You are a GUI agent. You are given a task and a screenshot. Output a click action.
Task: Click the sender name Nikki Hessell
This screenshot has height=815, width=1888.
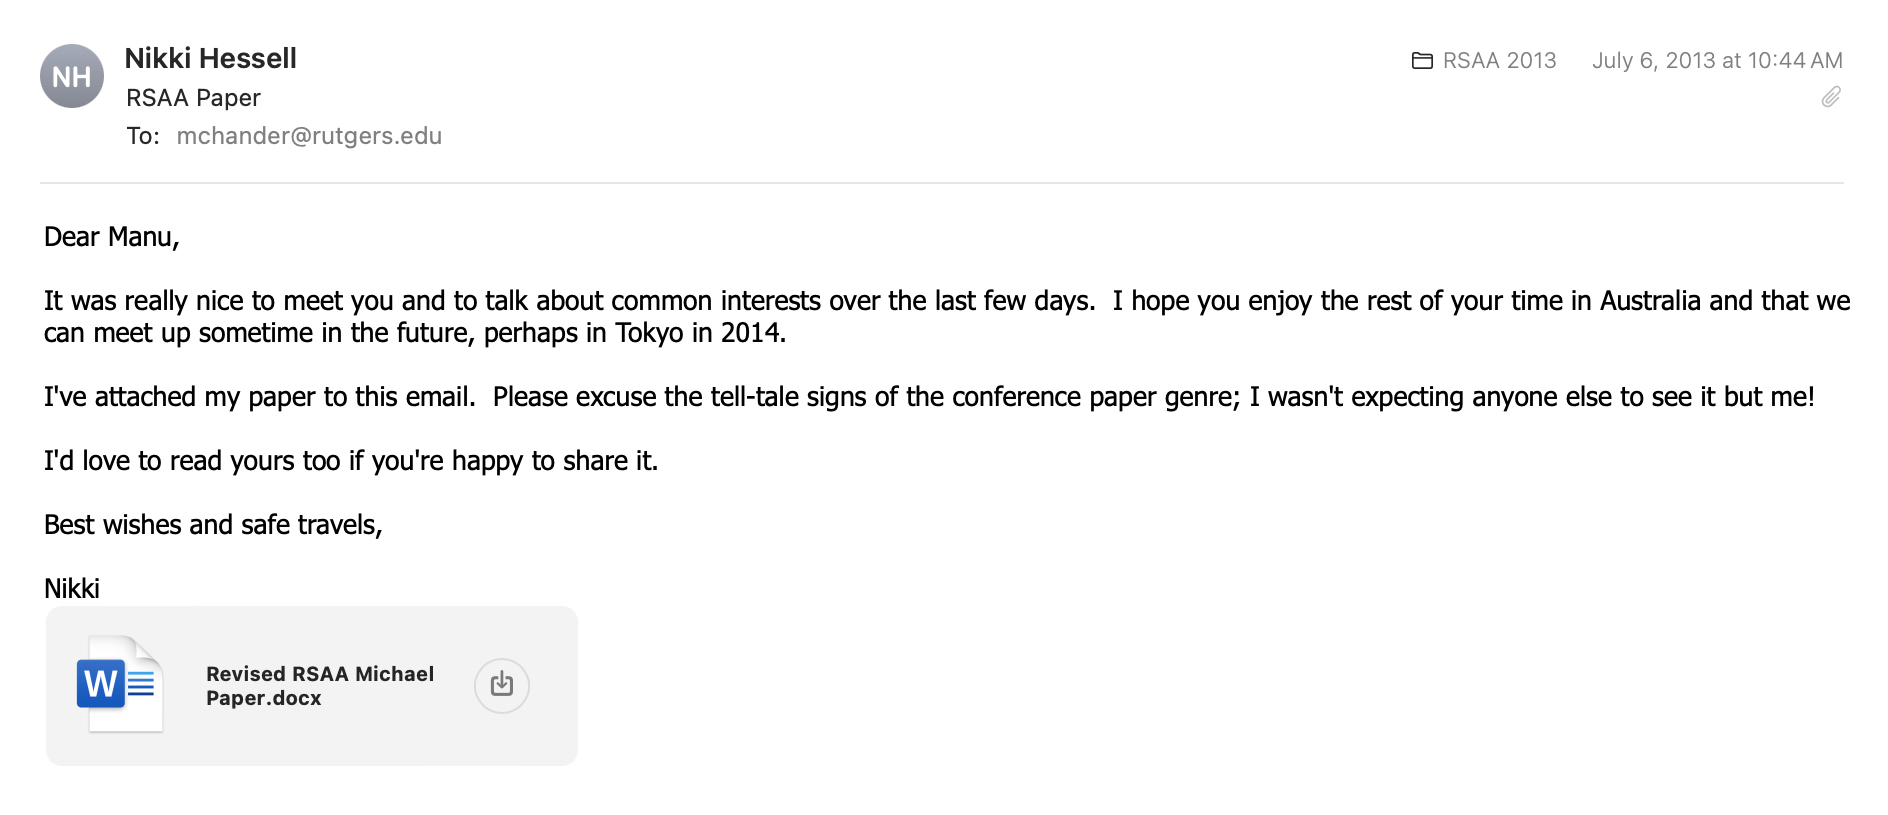[210, 58]
